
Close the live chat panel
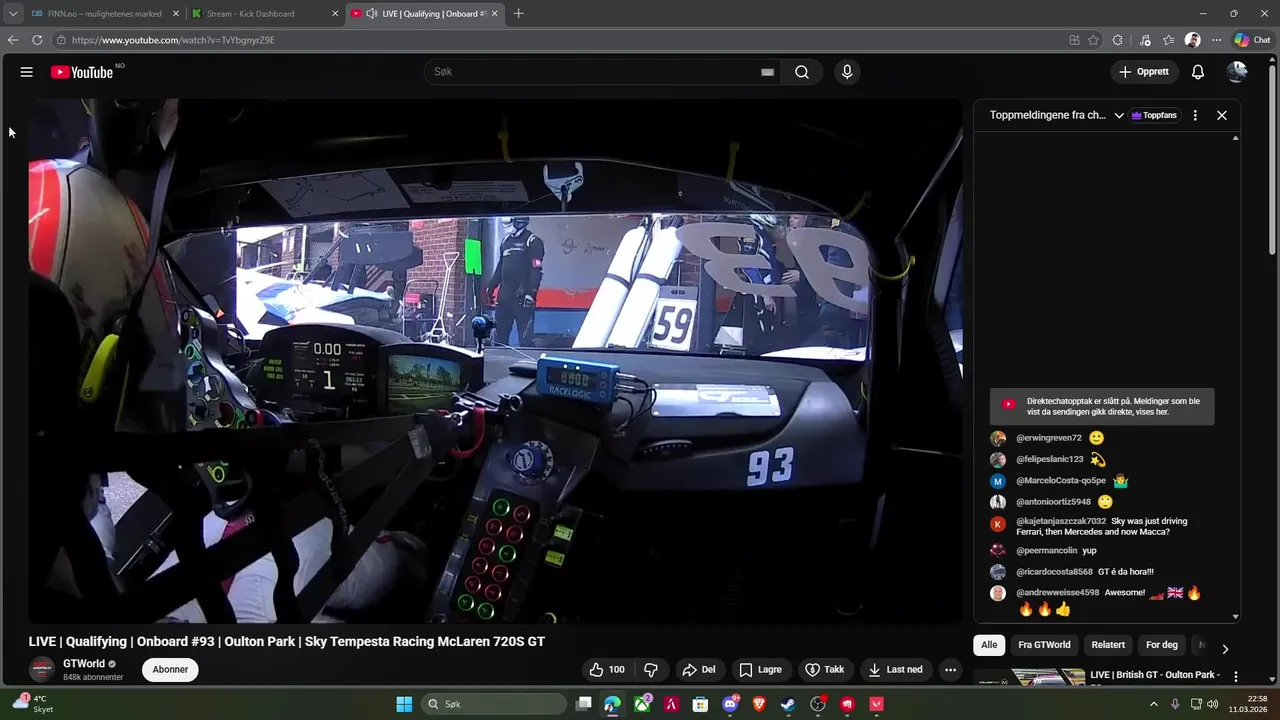[1222, 115]
